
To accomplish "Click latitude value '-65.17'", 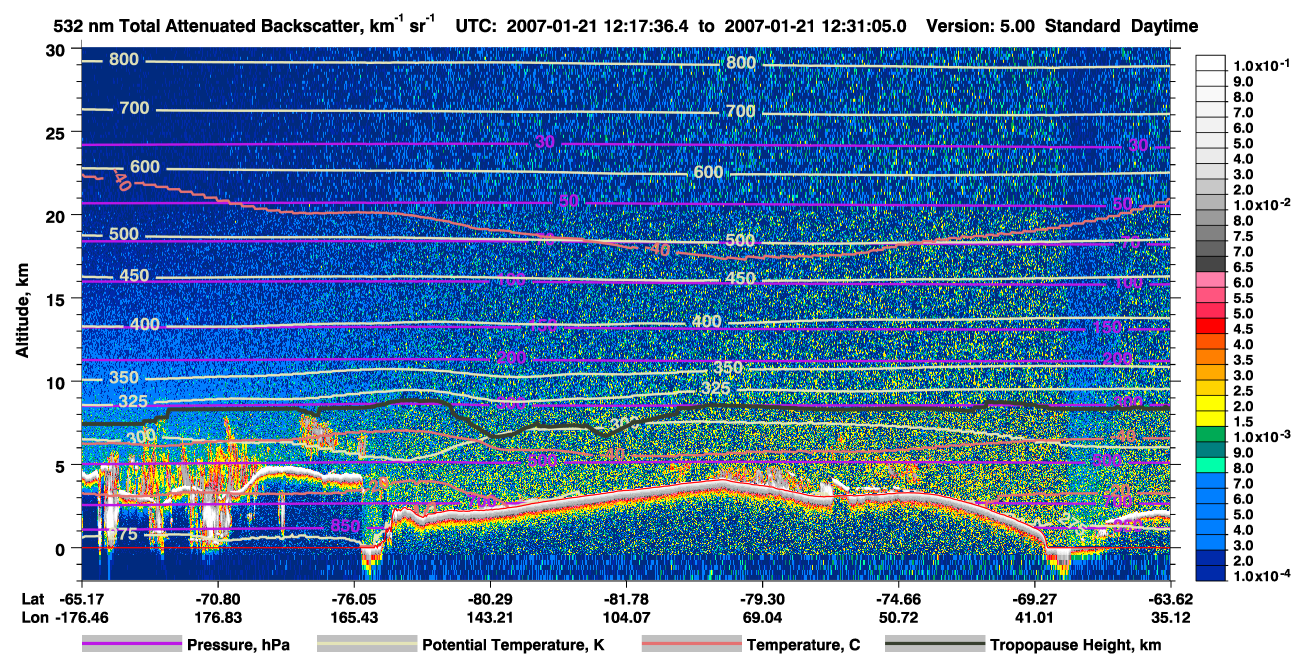I will 81,599.
